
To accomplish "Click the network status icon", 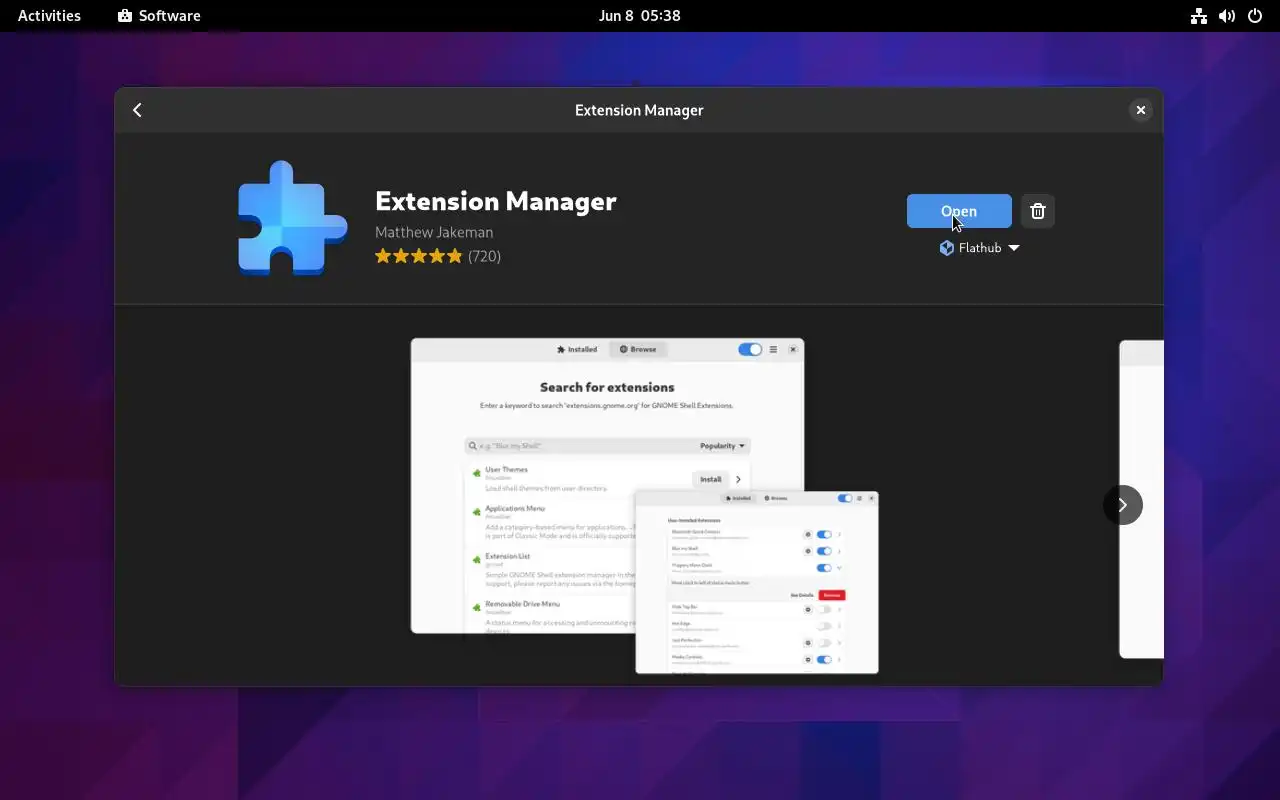I will [1199, 15].
